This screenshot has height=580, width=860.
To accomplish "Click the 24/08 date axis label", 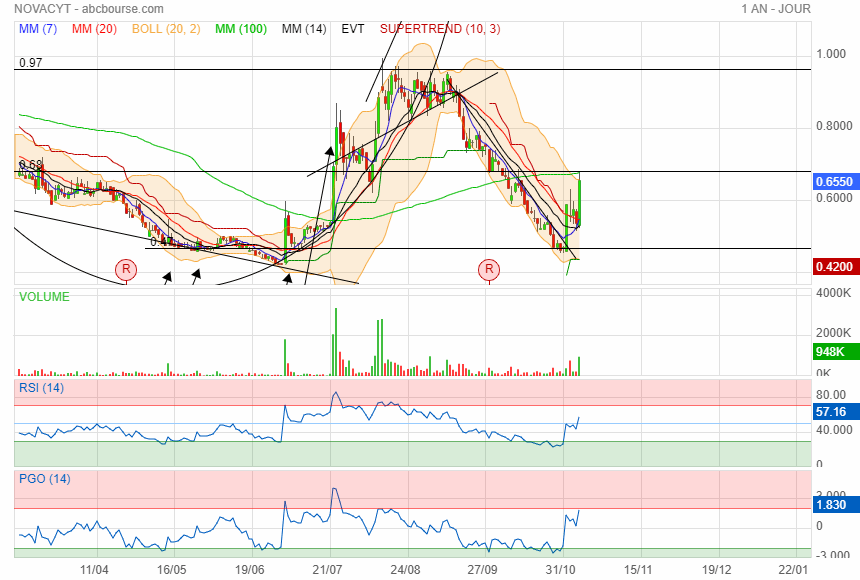I will (405, 570).
